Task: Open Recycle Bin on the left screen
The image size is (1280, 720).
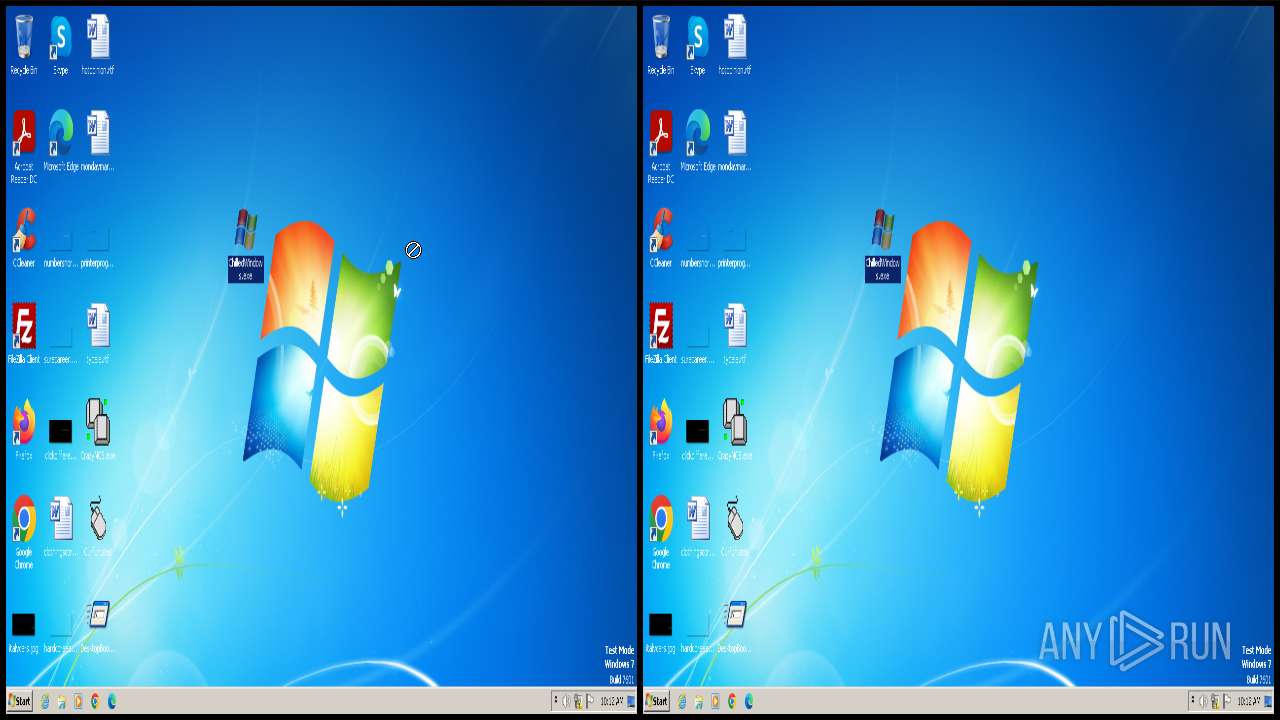Action: [24, 45]
